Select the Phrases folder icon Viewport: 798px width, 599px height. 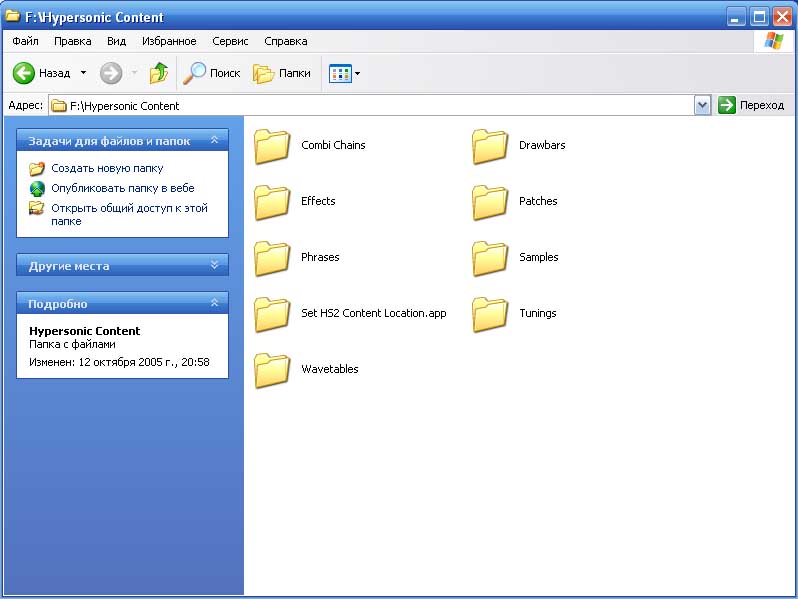272,258
